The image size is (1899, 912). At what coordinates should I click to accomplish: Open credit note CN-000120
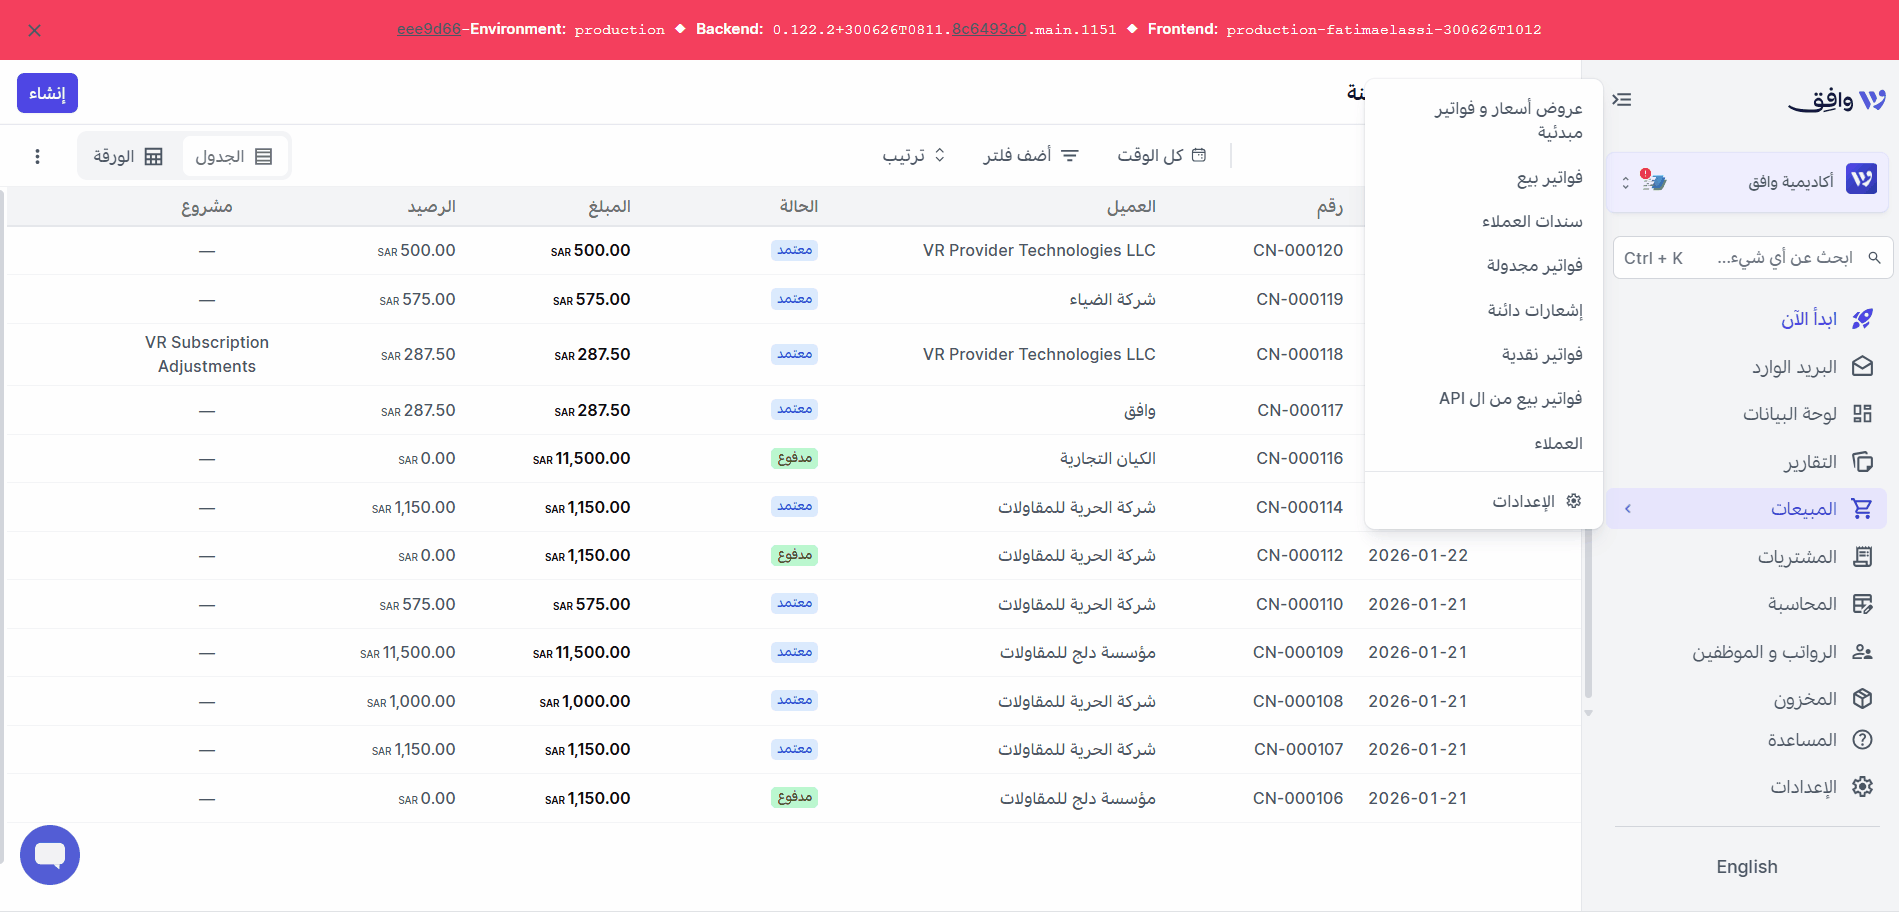(x=1298, y=250)
